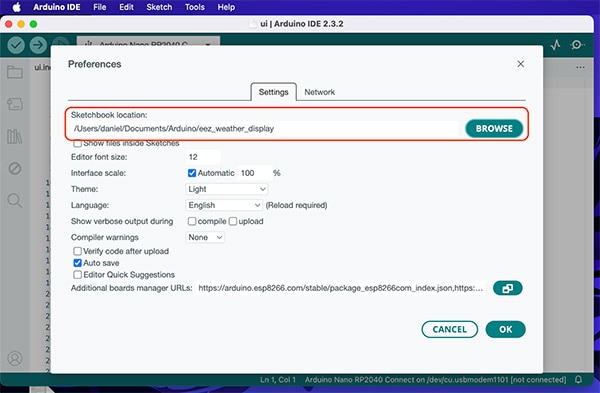Open the Arduino IDE application menu
Image resolution: width=600 pixels, height=393 pixels.
[57, 7]
